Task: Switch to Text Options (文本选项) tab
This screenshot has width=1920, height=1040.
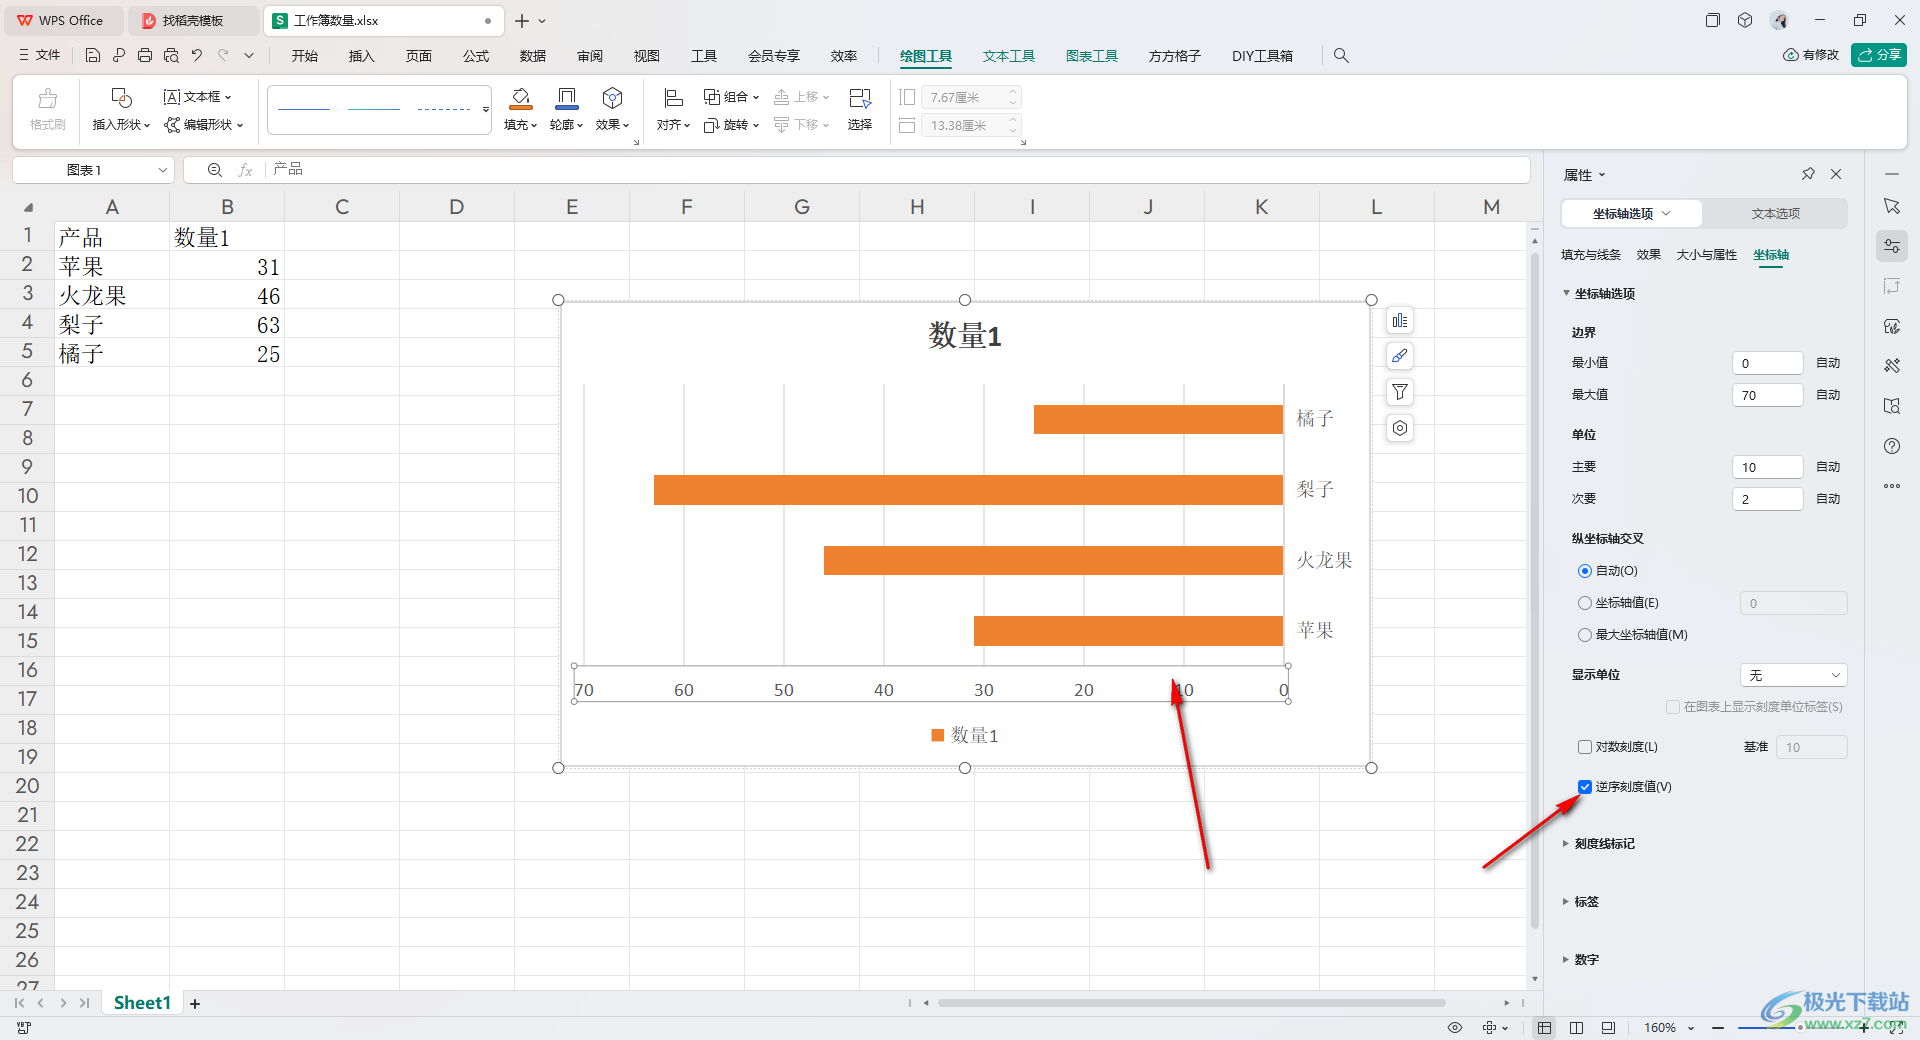Action: pos(1775,214)
